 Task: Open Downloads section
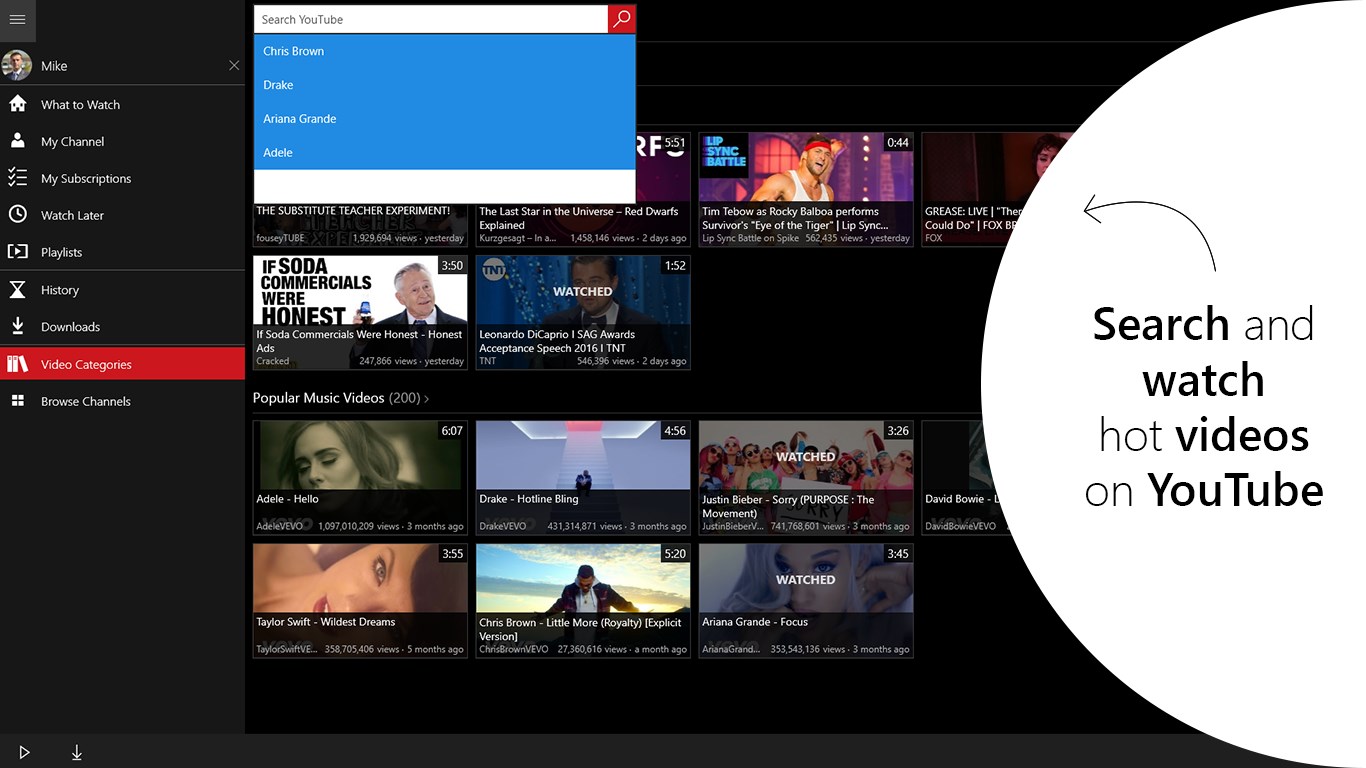[122, 326]
